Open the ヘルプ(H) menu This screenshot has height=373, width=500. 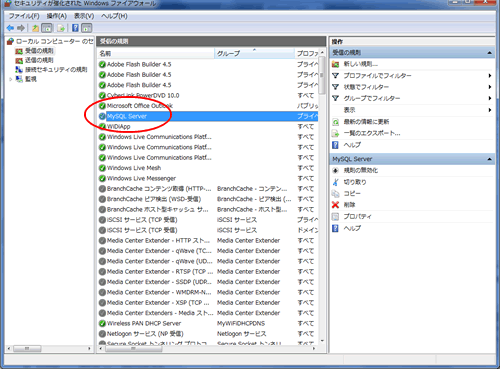[114, 16]
